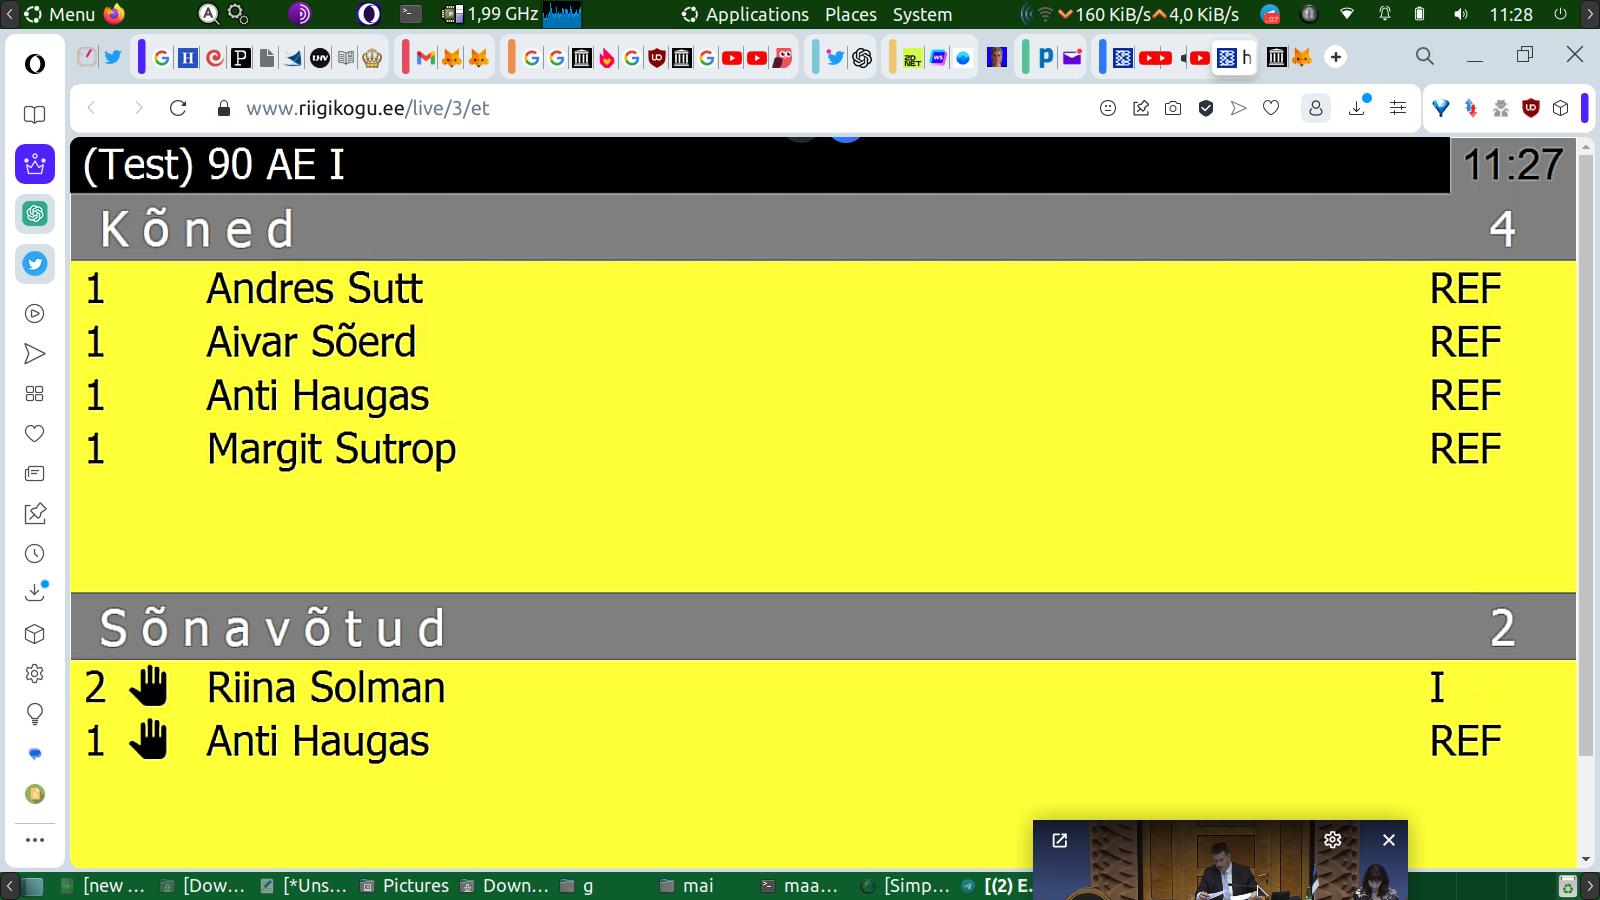Open the Places menu
The height and width of the screenshot is (900, 1600).
[851, 14]
